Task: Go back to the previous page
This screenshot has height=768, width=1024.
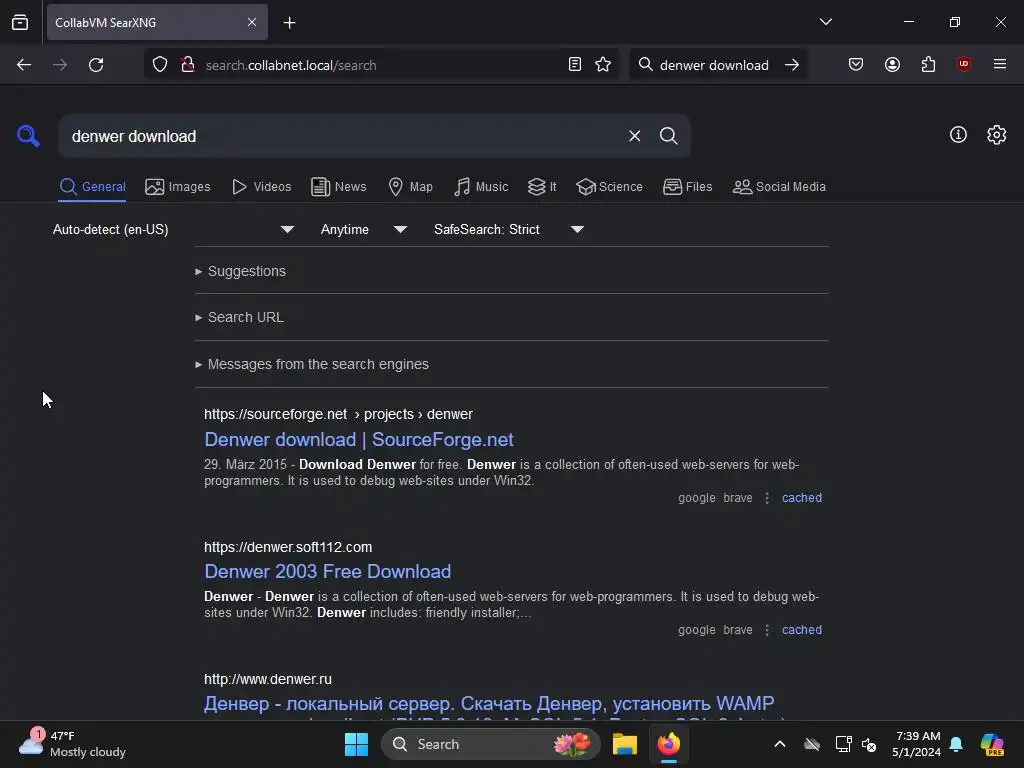Action: click(24, 65)
